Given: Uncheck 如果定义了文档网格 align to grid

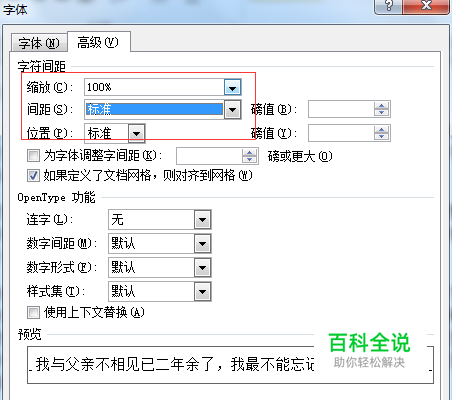Looking at the screenshot, I should click(33, 175).
